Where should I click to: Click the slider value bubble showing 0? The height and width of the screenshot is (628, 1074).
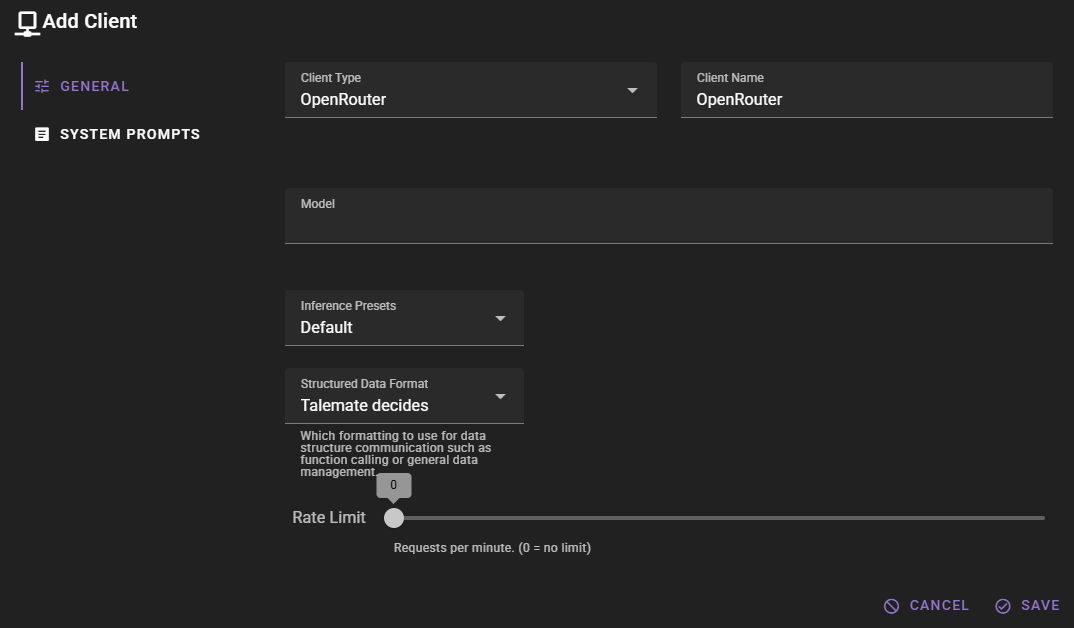394,485
